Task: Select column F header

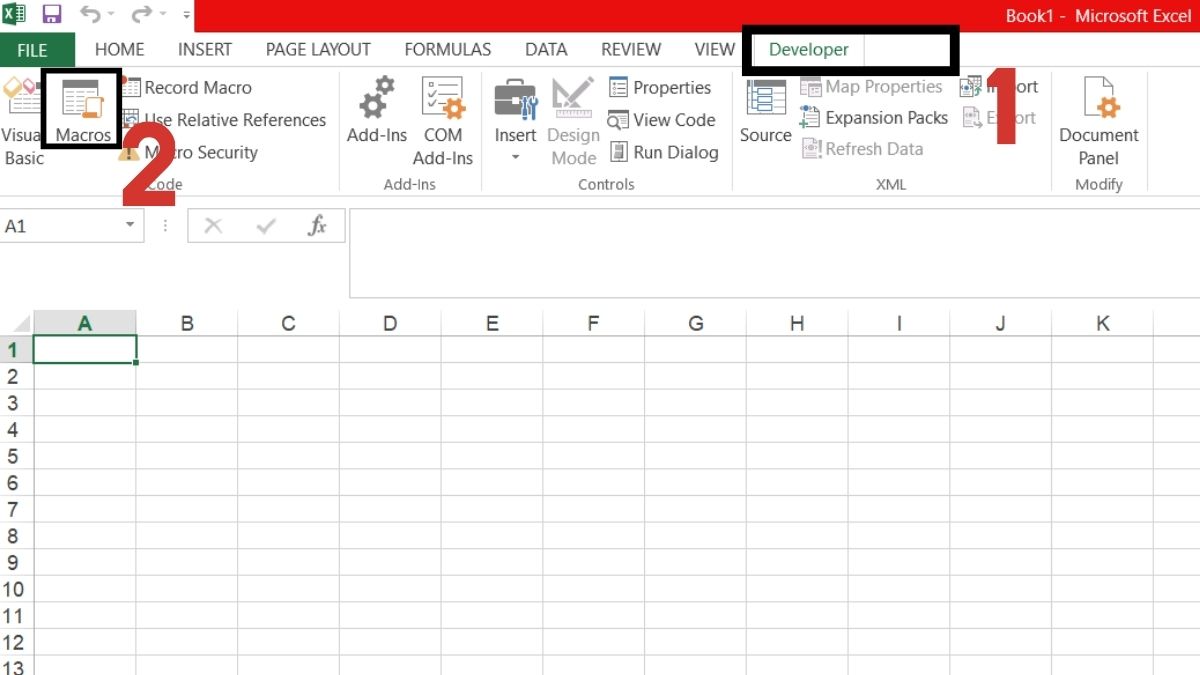Action: (x=593, y=323)
